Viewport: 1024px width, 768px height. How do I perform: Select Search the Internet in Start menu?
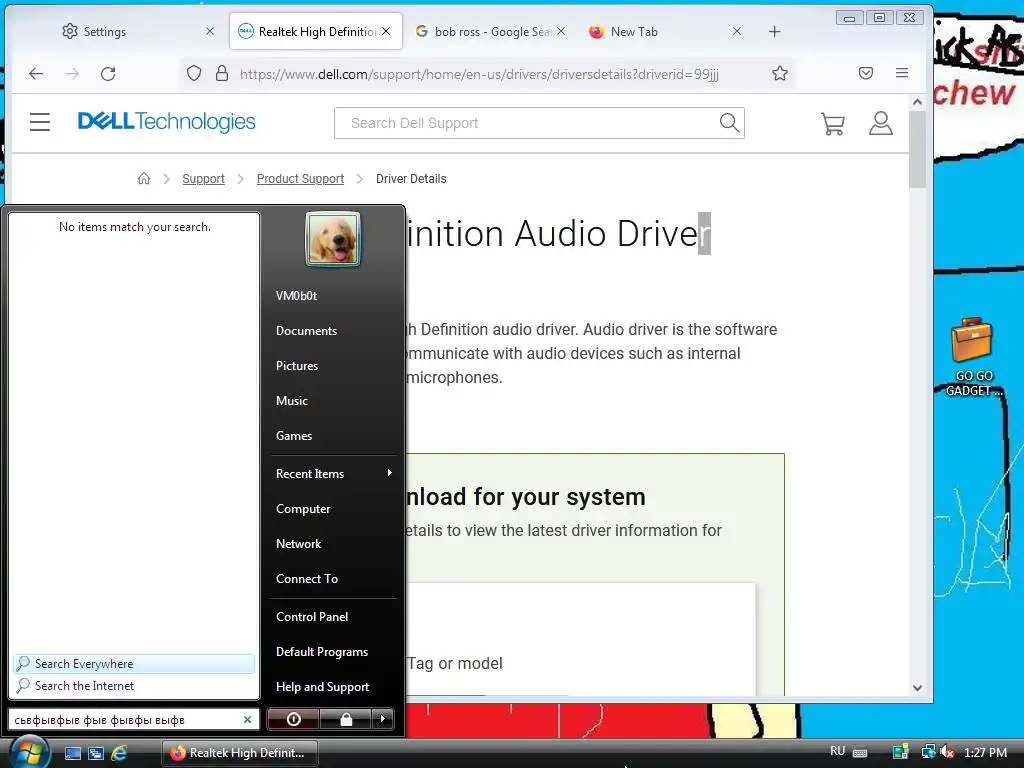tap(134, 686)
